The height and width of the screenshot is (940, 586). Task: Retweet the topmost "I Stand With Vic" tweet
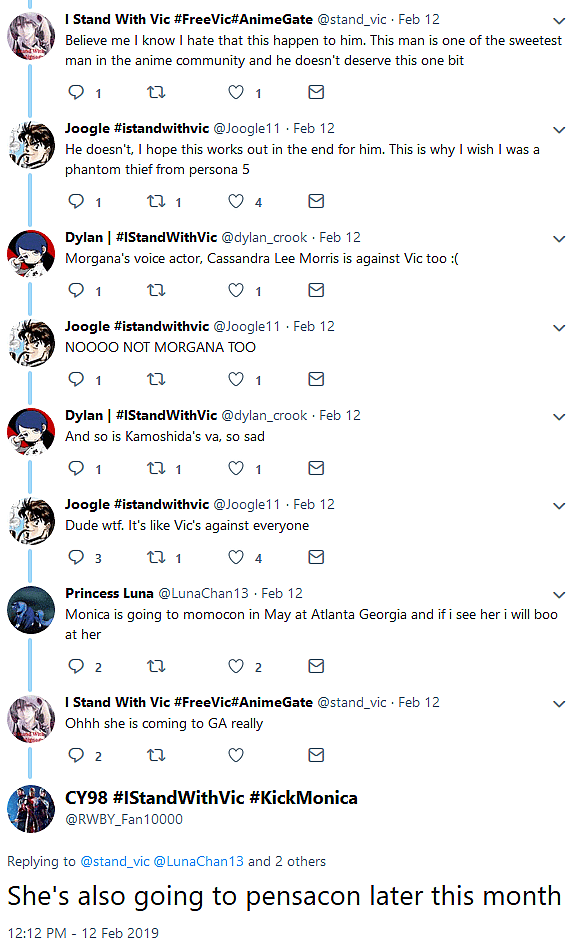[x=157, y=92]
